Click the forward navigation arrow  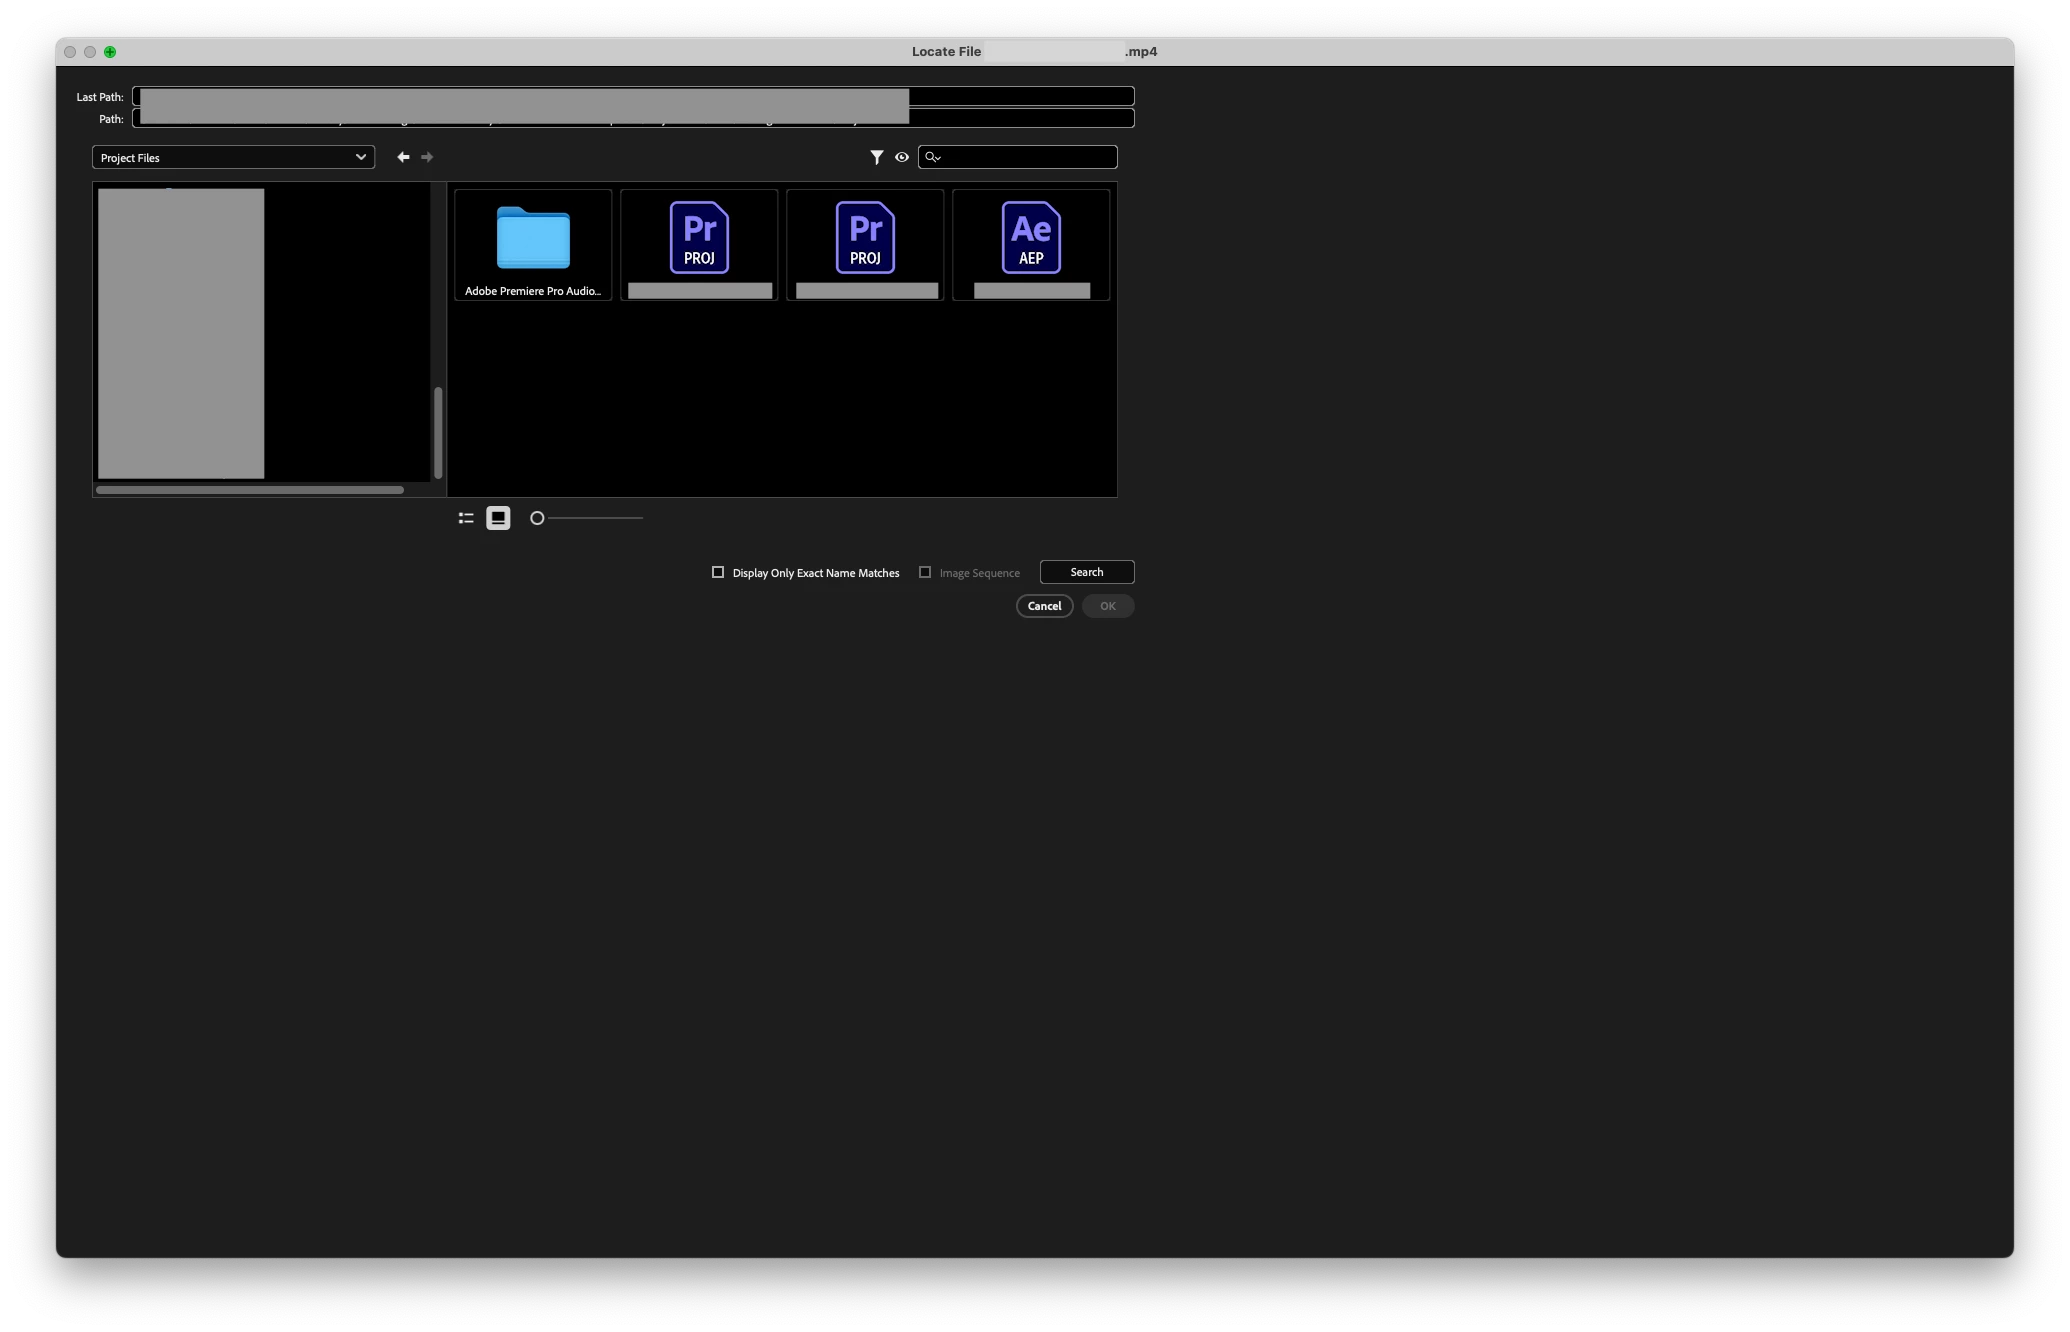click(427, 157)
